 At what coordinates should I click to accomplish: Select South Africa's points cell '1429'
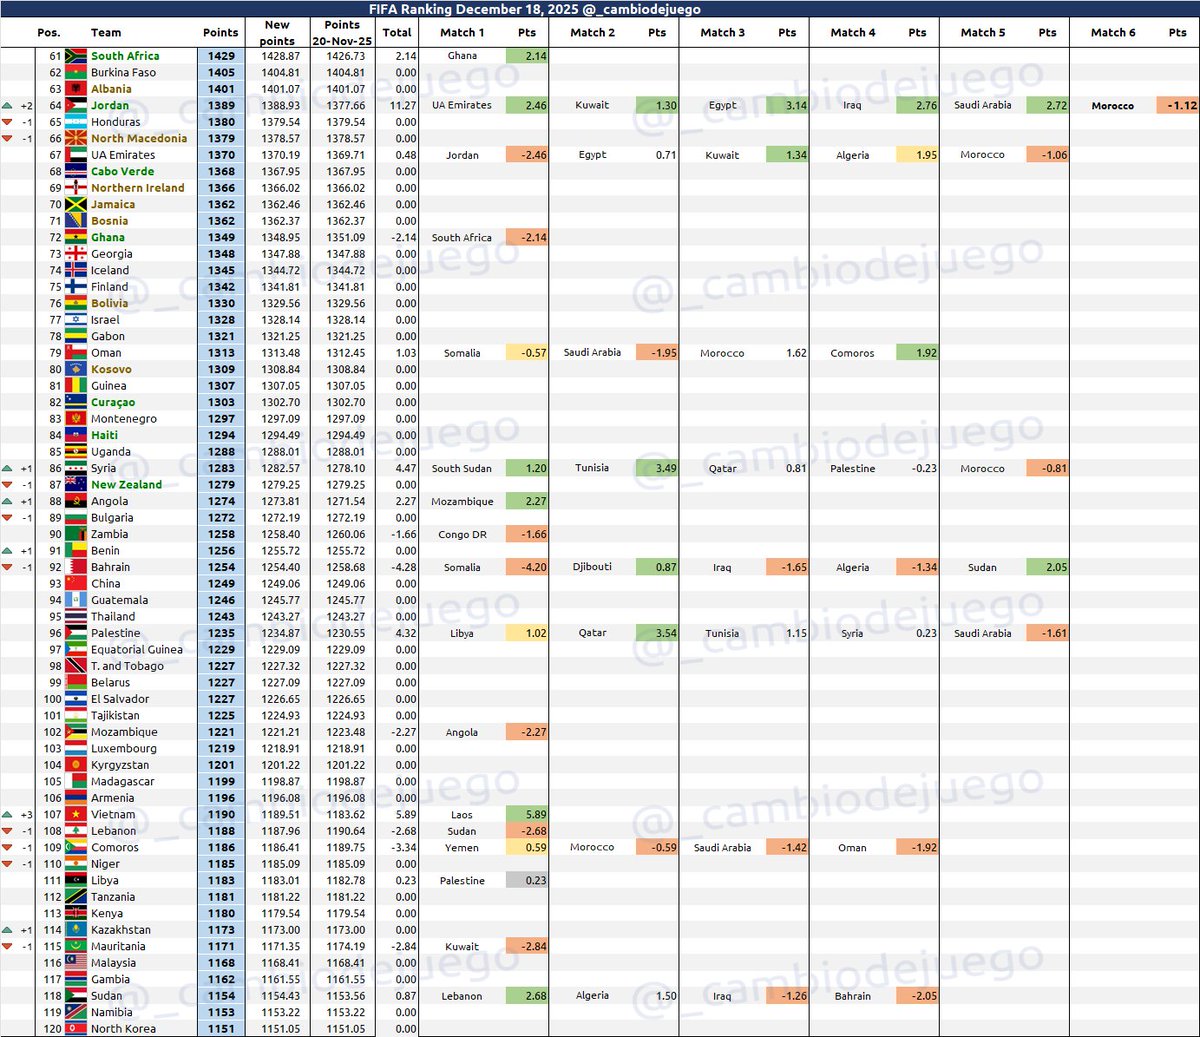pyautogui.click(x=221, y=56)
